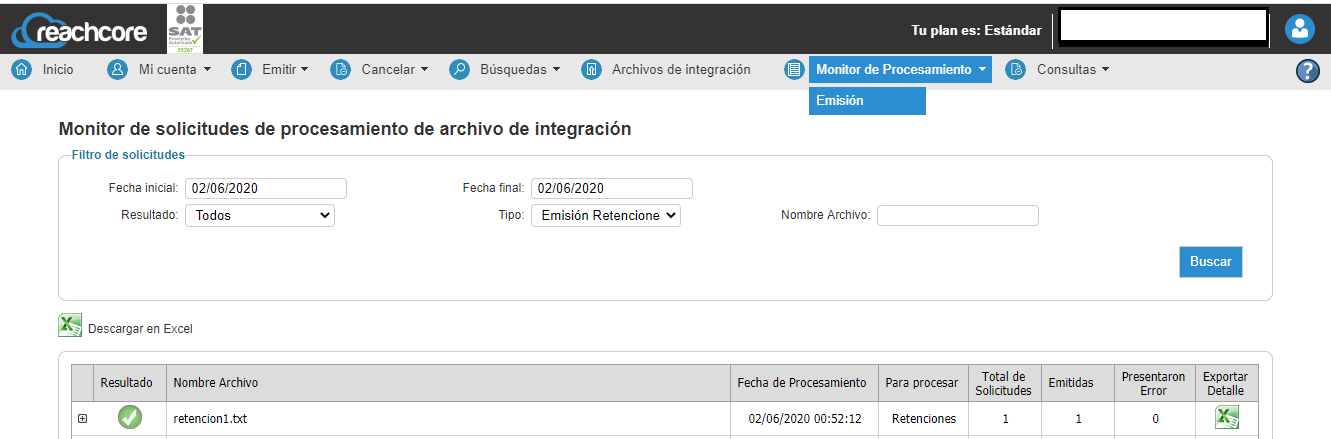Select the Emisión submenu item
Screen dimensions: 1331x439
(867, 101)
